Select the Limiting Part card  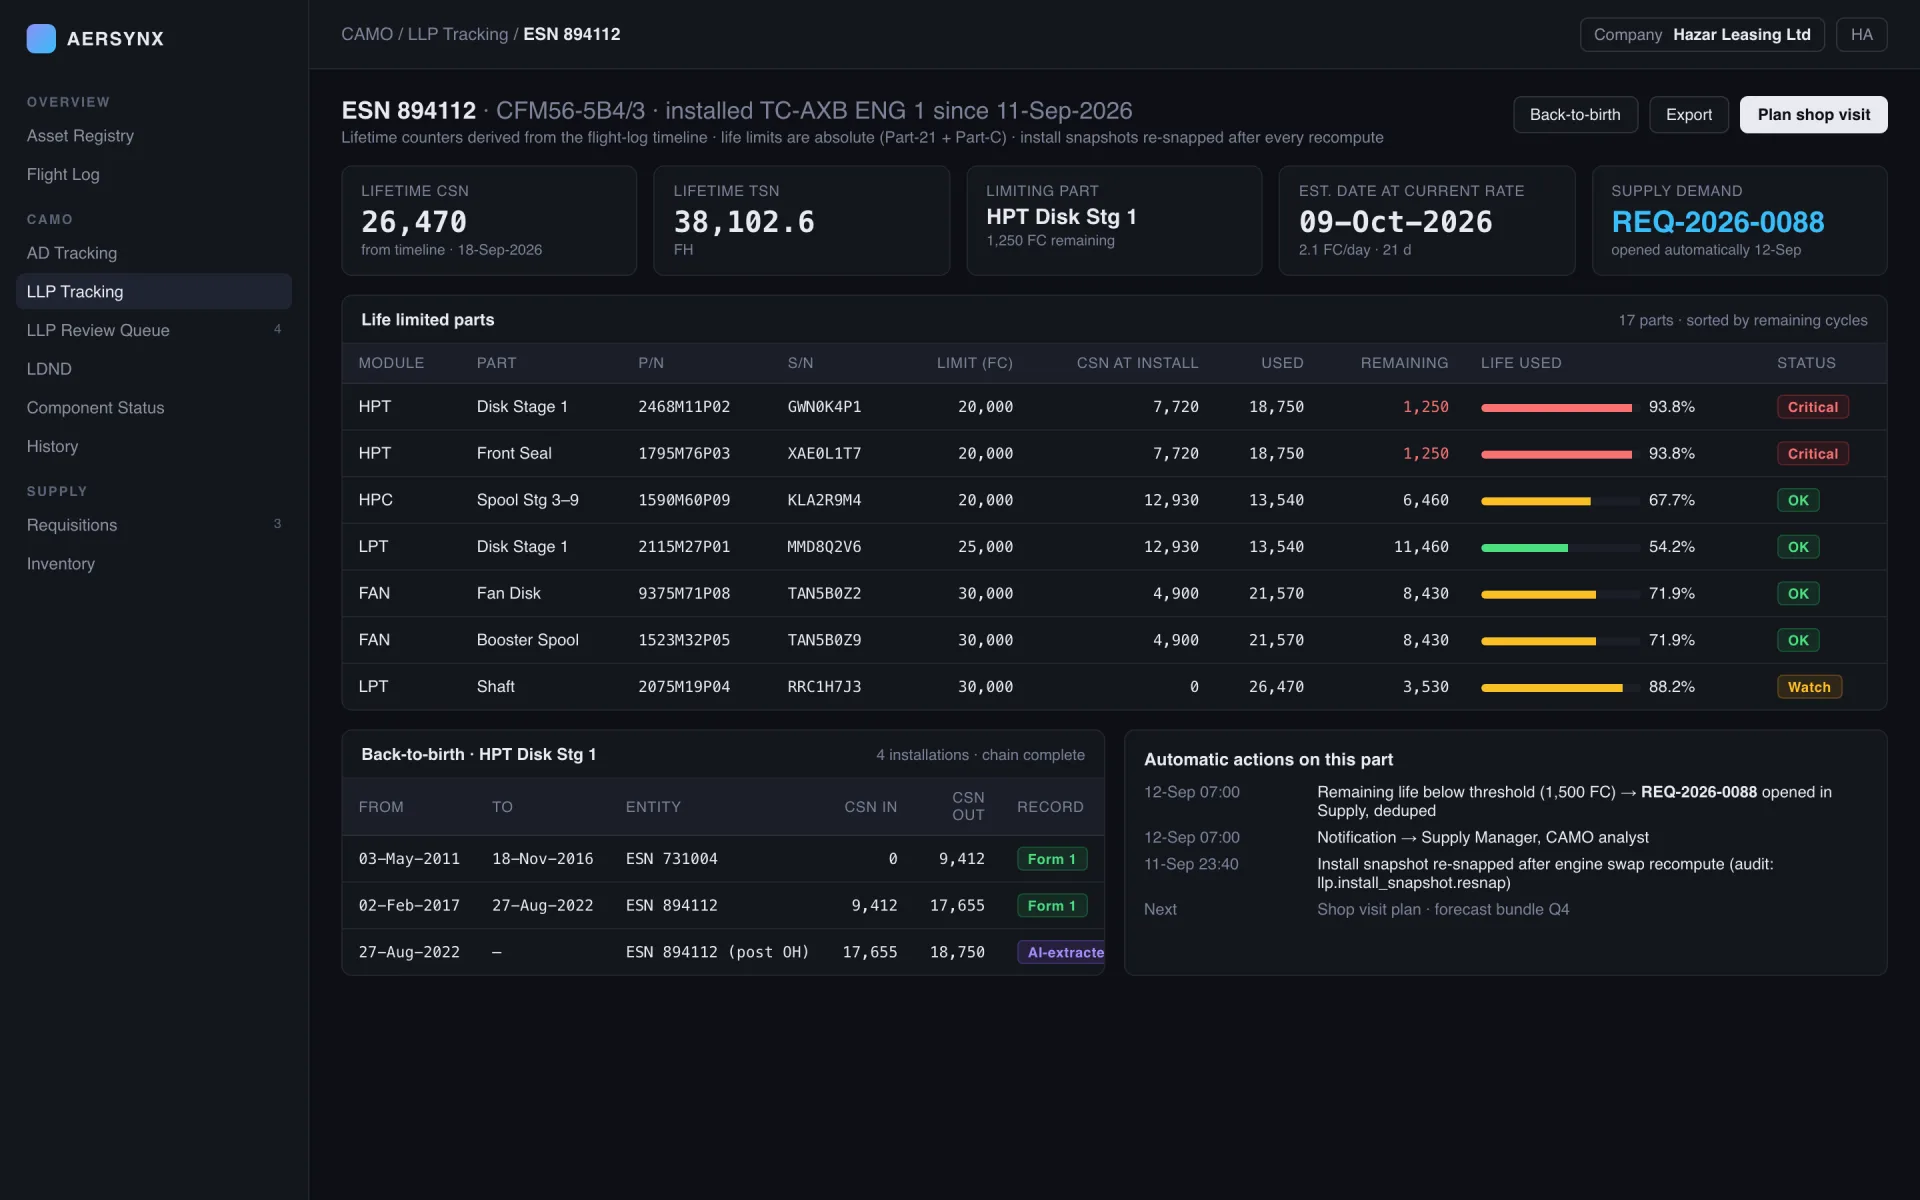pos(1114,221)
